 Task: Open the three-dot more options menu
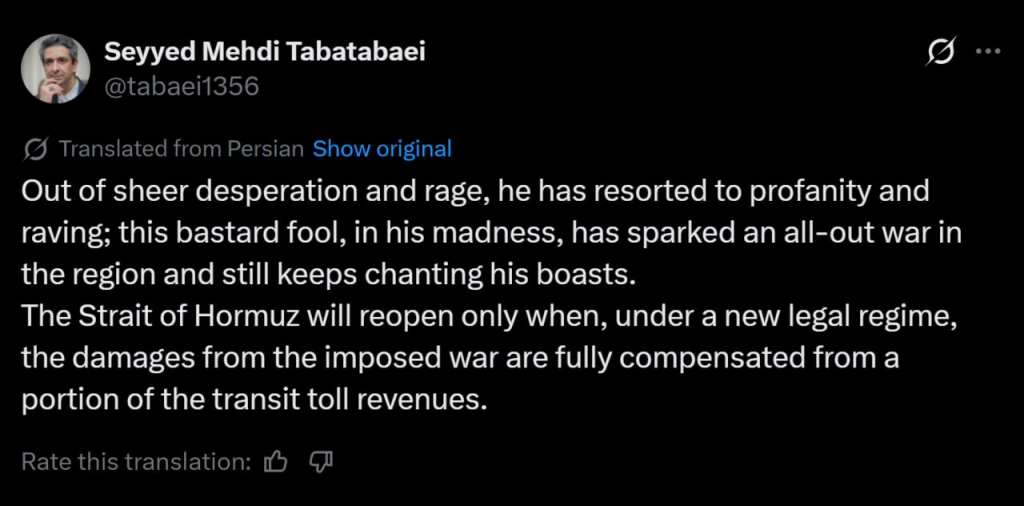pyautogui.click(x=988, y=52)
